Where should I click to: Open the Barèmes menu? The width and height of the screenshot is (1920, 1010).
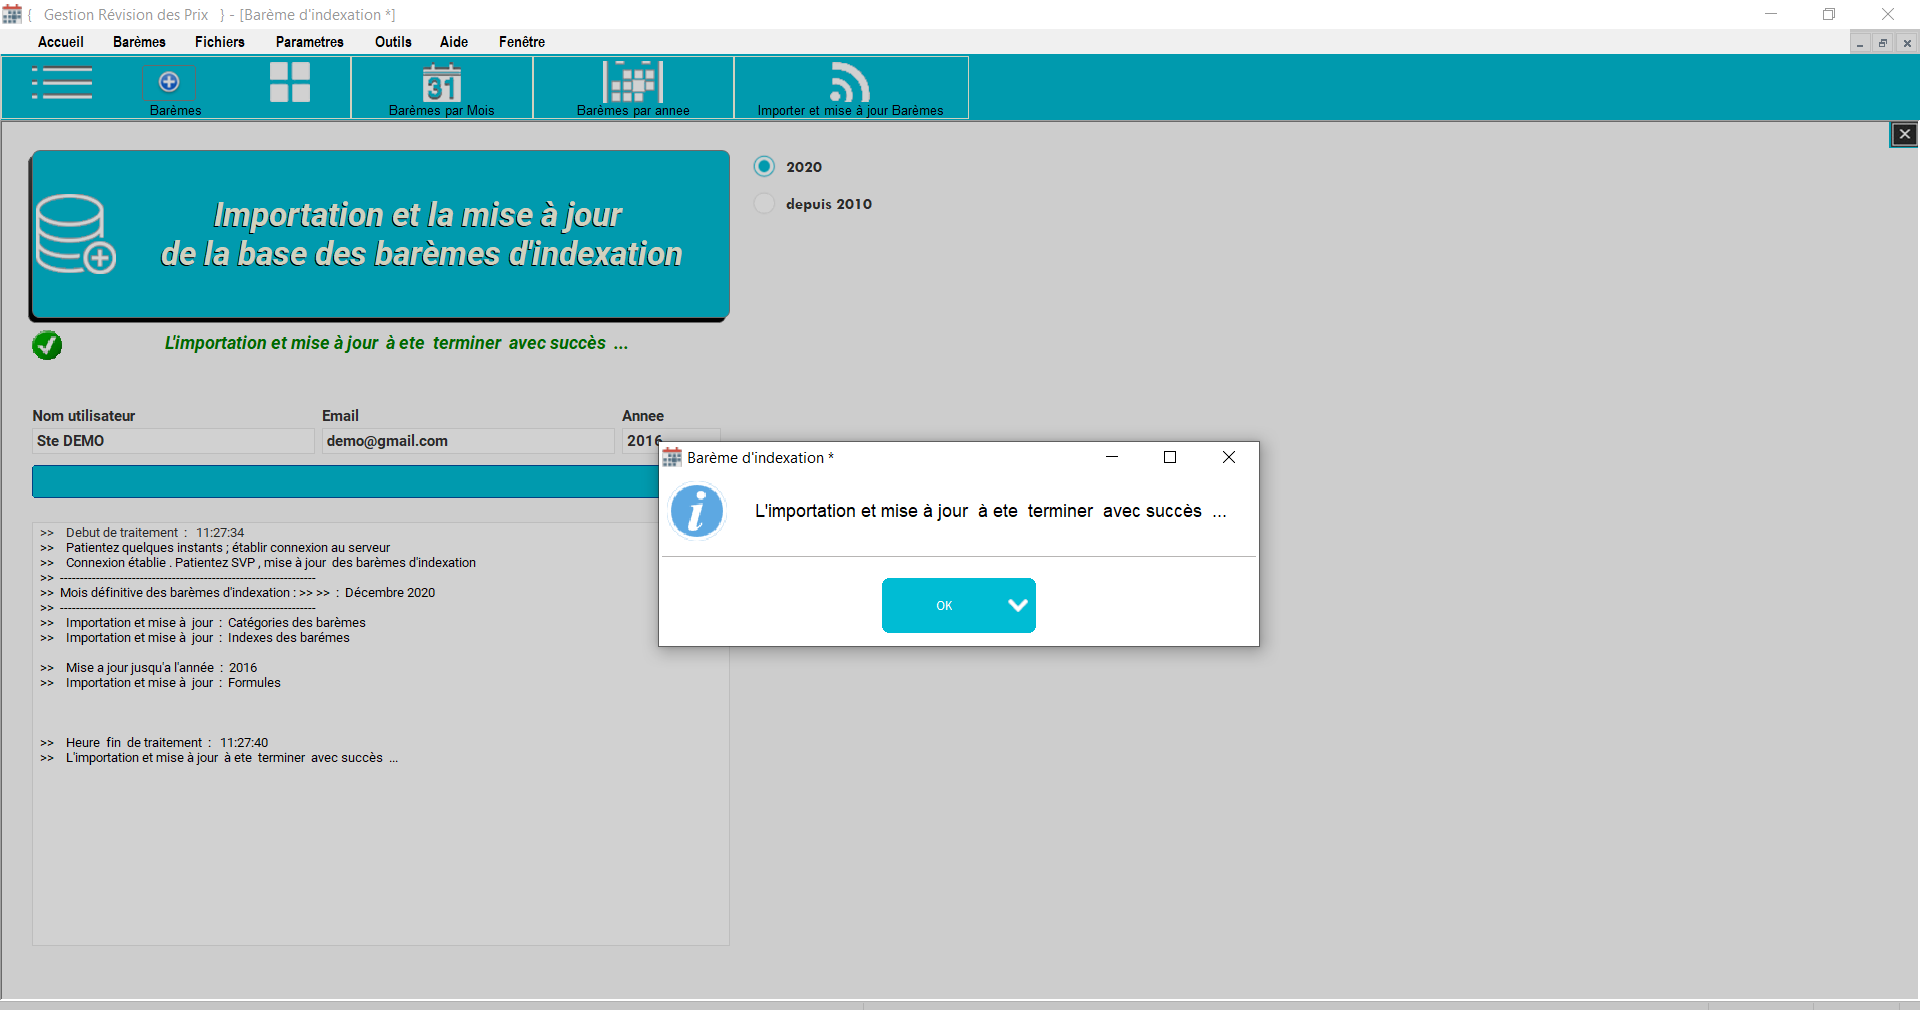pyautogui.click(x=139, y=42)
